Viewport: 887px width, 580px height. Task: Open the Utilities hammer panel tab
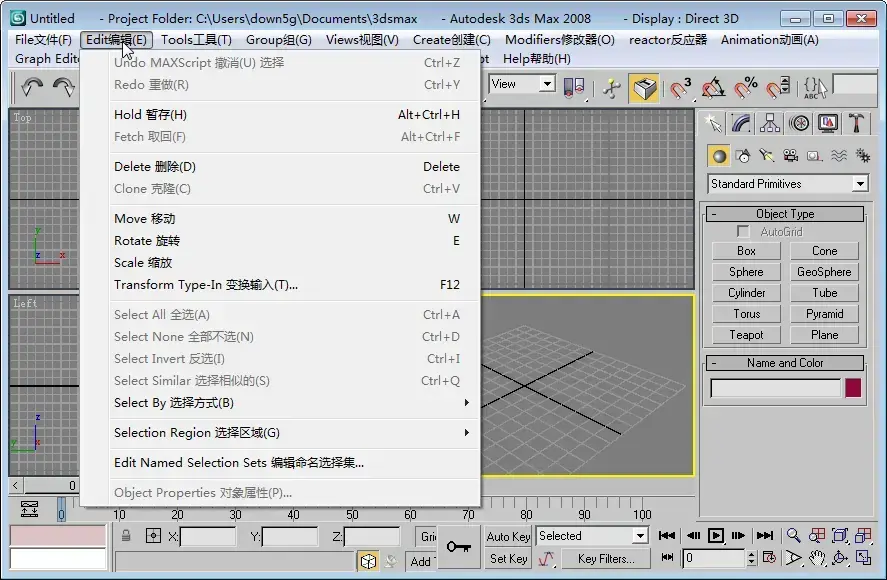tap(856, 123)
